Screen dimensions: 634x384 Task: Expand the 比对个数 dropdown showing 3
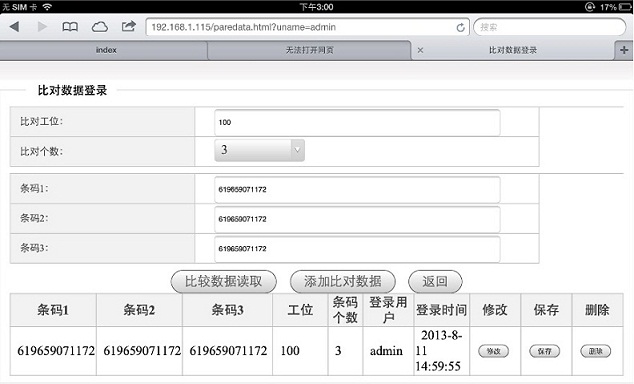pyautogui.click(x=260, y=150)
